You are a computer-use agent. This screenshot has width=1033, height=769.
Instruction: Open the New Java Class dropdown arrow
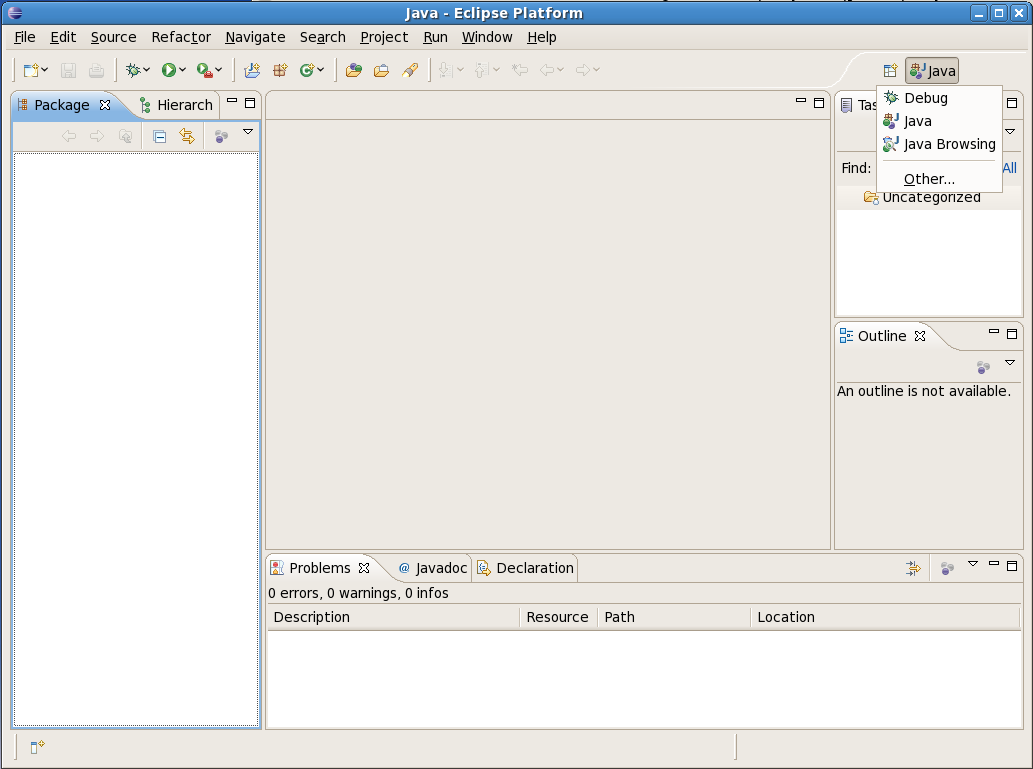click(320, 70)
